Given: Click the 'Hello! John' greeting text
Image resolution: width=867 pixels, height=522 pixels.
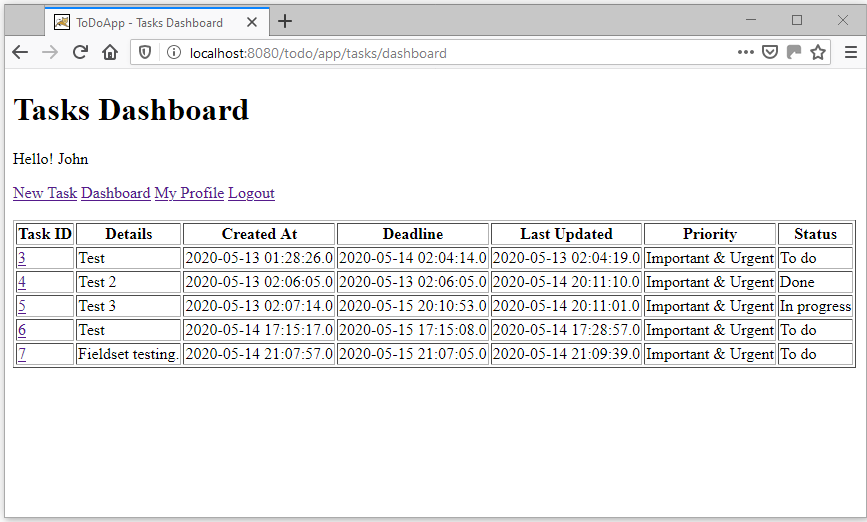Looking at the screenshot, I should (50, 159).
